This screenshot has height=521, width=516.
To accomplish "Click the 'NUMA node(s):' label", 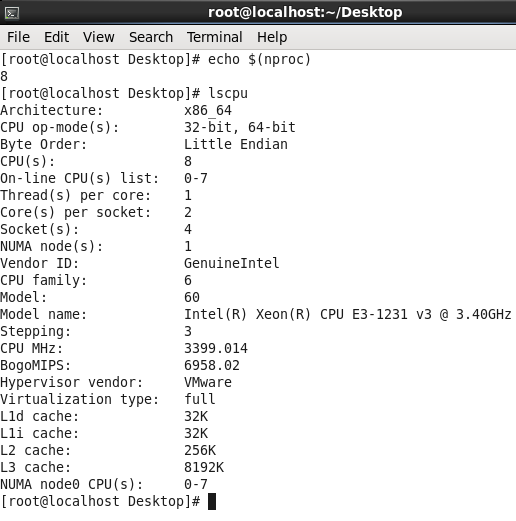I will (51, 246).
